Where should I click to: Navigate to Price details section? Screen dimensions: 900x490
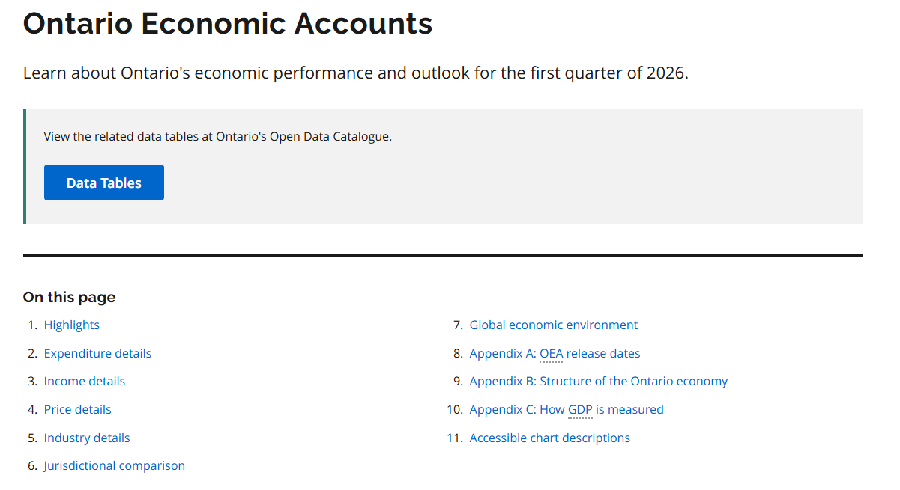click(77, 410)
